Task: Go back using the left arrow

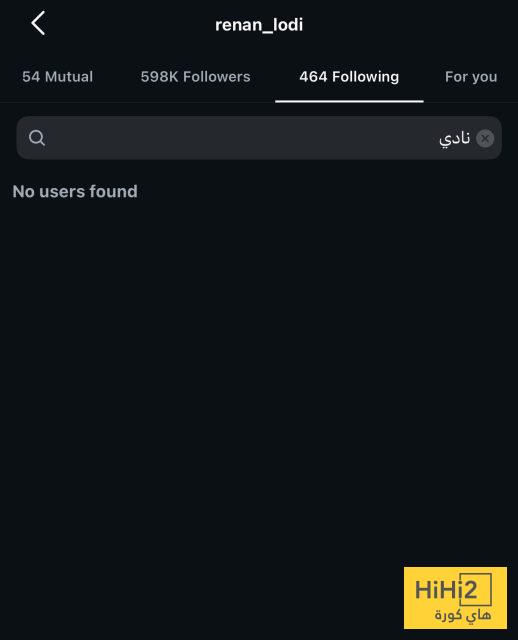Action: (38, 23)
